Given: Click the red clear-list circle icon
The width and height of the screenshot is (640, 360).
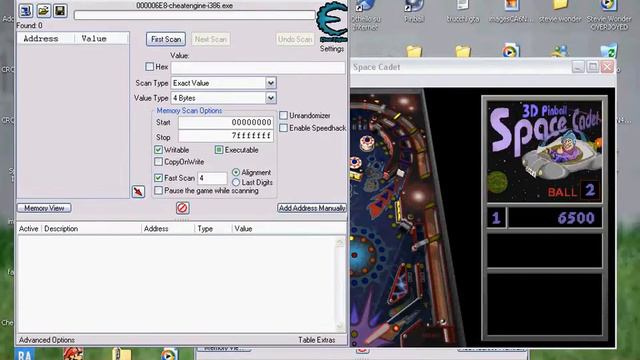Looking at the screenshot, I should (182, 208).
